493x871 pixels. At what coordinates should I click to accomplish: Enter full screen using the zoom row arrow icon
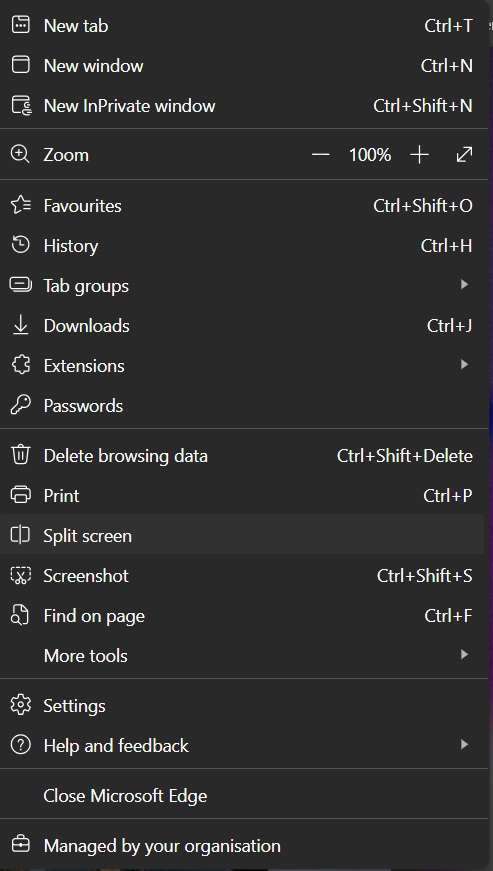pyautogui.click(x=464, y=154)
